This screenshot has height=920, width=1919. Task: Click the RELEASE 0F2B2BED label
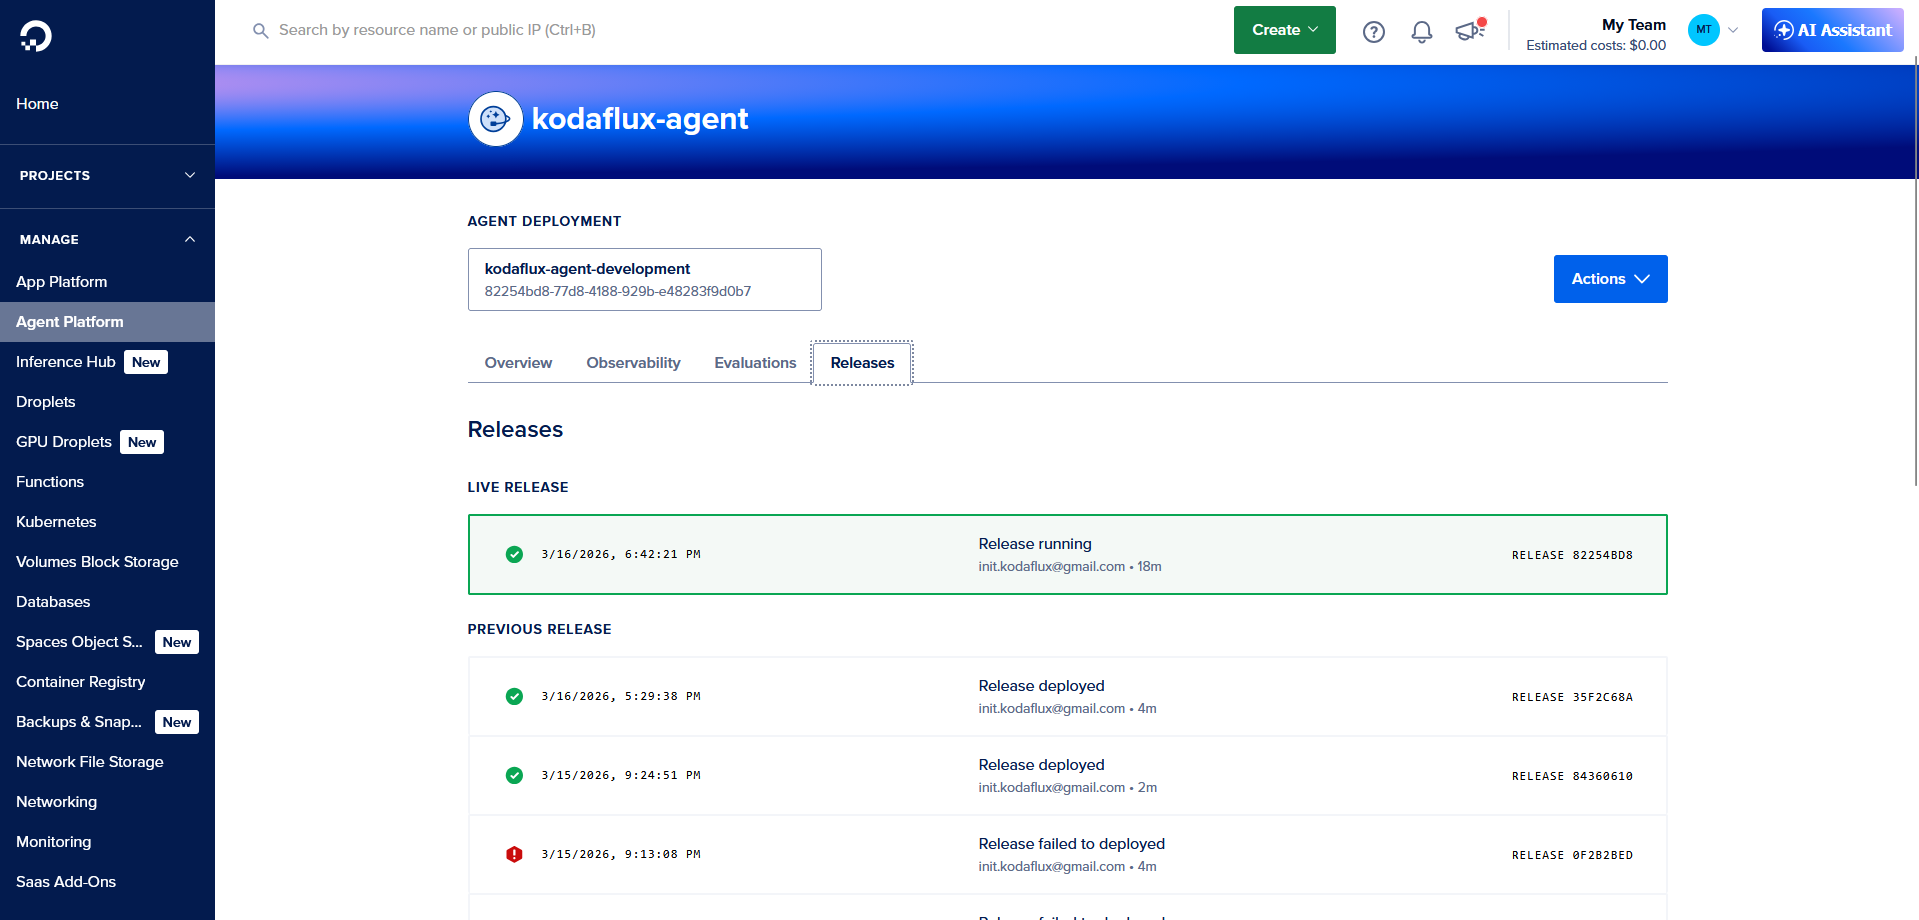pyautogui.click(x=1572, y=855)
